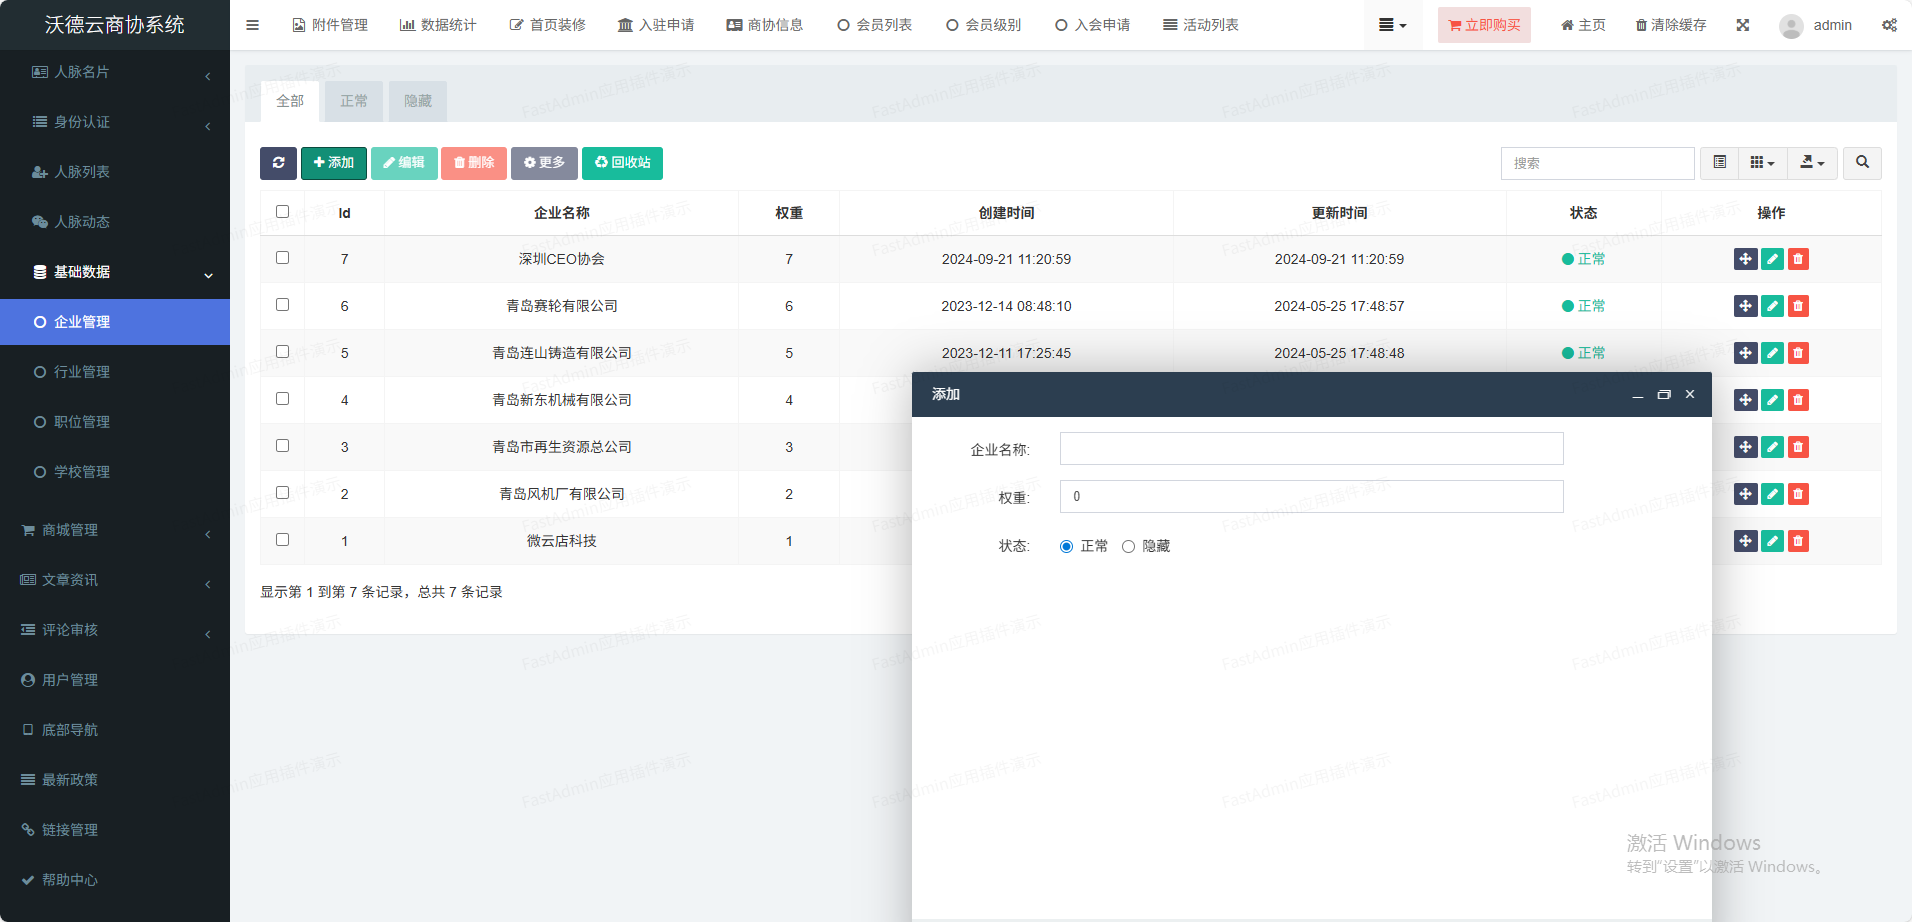1912x922 pixels.
Task: Click green edit icon for 青岛赛轮有限公司 row
Action: pos(1772,306)
